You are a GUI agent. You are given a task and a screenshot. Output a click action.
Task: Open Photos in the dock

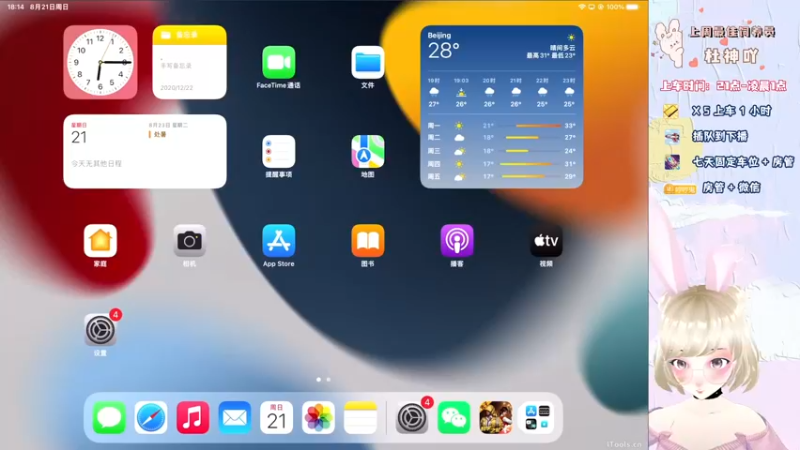(x=318, y=418)
